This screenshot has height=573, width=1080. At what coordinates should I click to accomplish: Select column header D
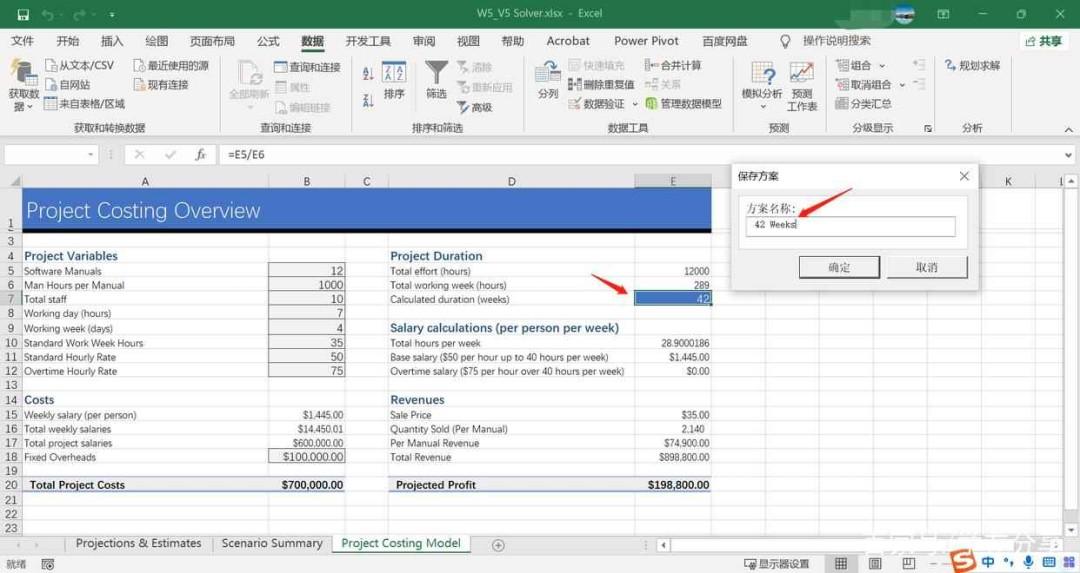click(x=511, y=181)
